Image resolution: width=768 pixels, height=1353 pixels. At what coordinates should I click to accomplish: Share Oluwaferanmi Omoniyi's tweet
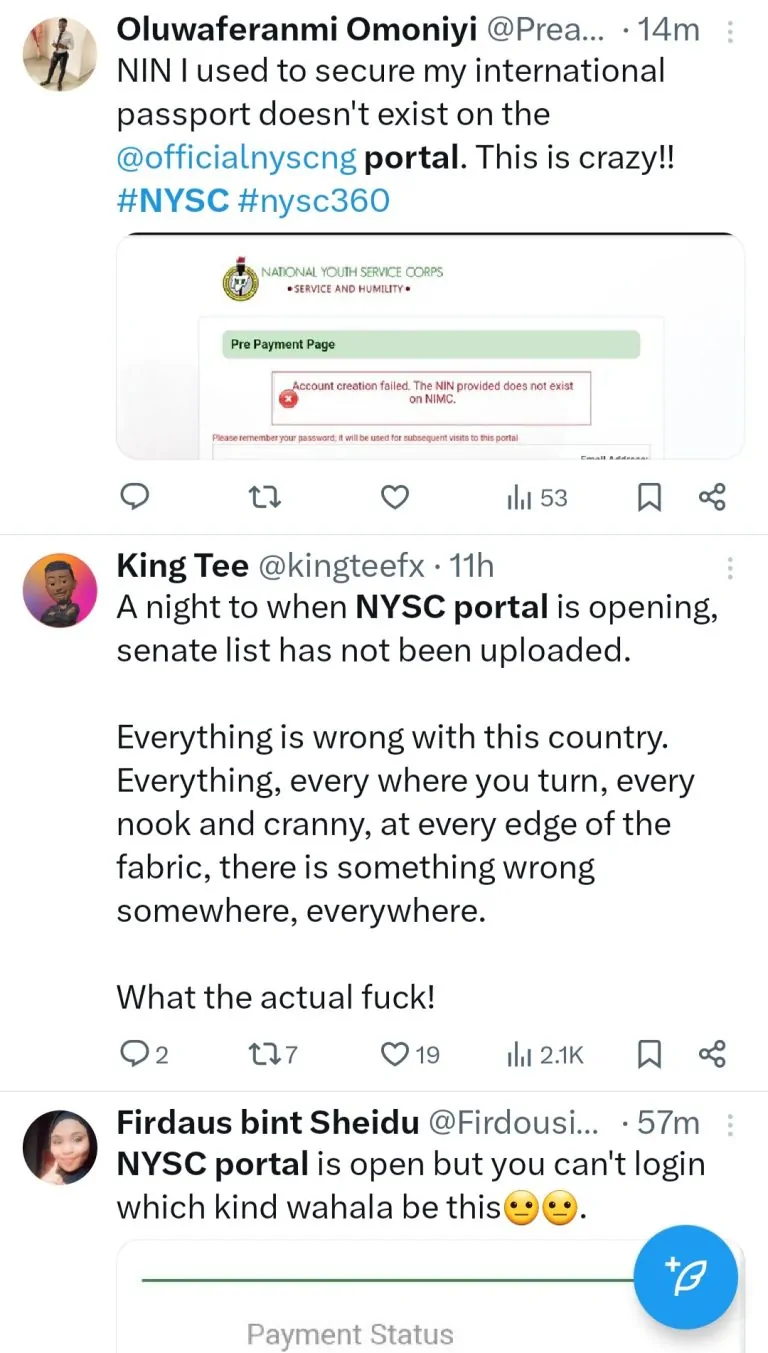pyautogui.click(x=712, y=497)
